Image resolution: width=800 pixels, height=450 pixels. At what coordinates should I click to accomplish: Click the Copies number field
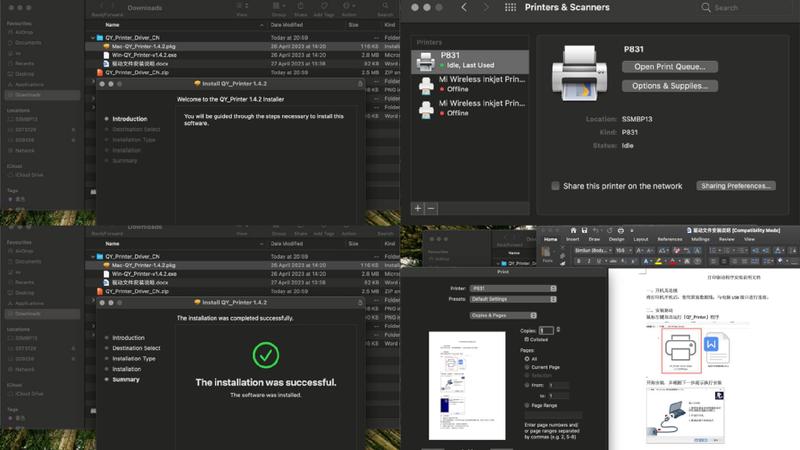pos(546,331)
